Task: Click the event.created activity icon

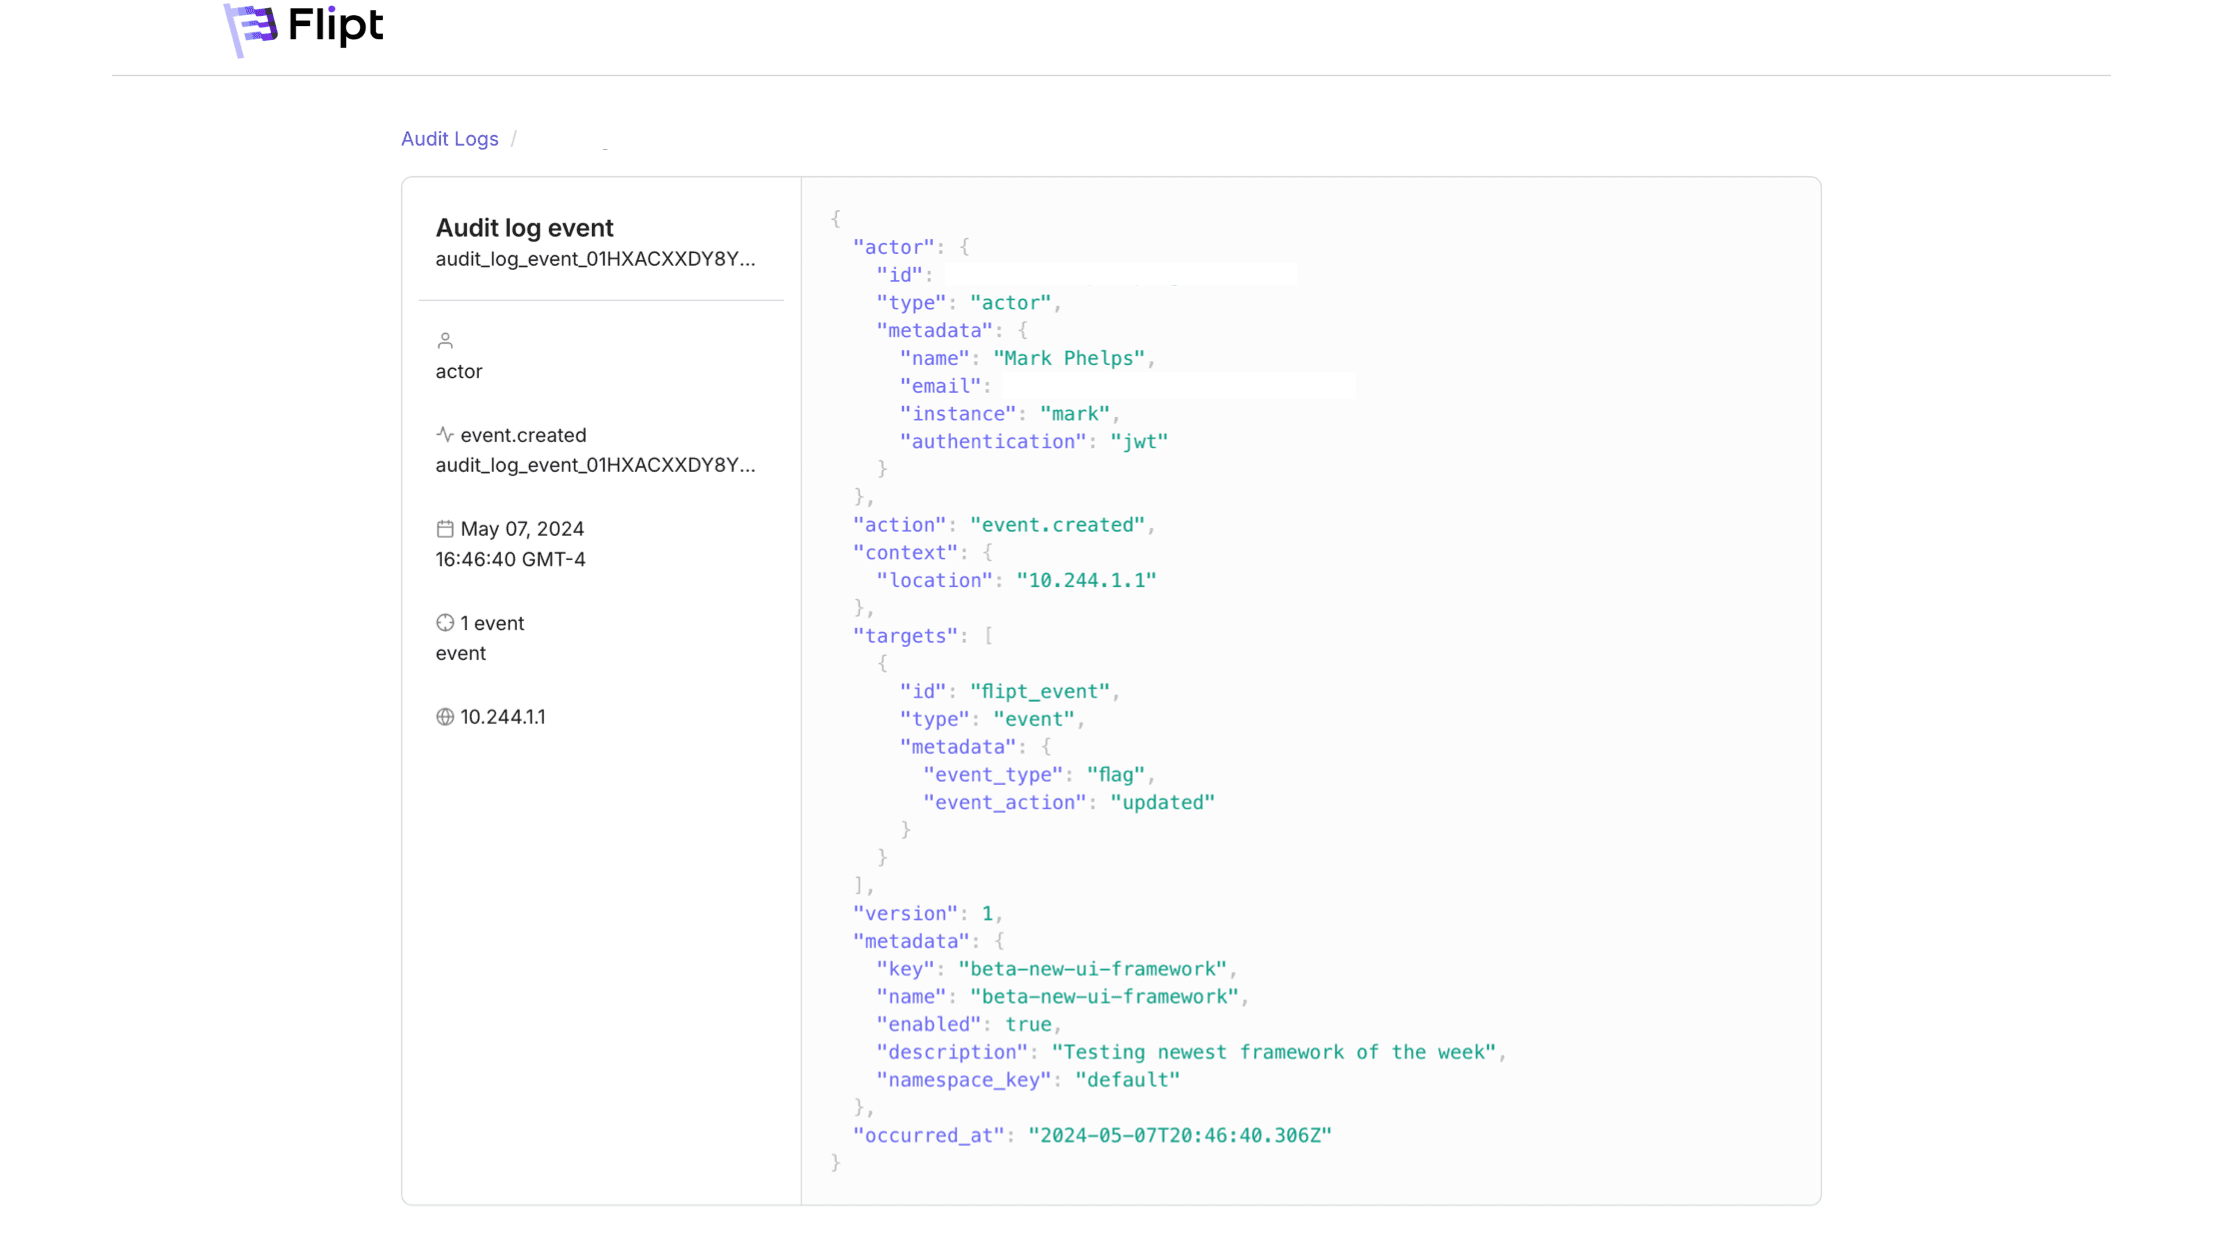Action: [x=445, y=435]
